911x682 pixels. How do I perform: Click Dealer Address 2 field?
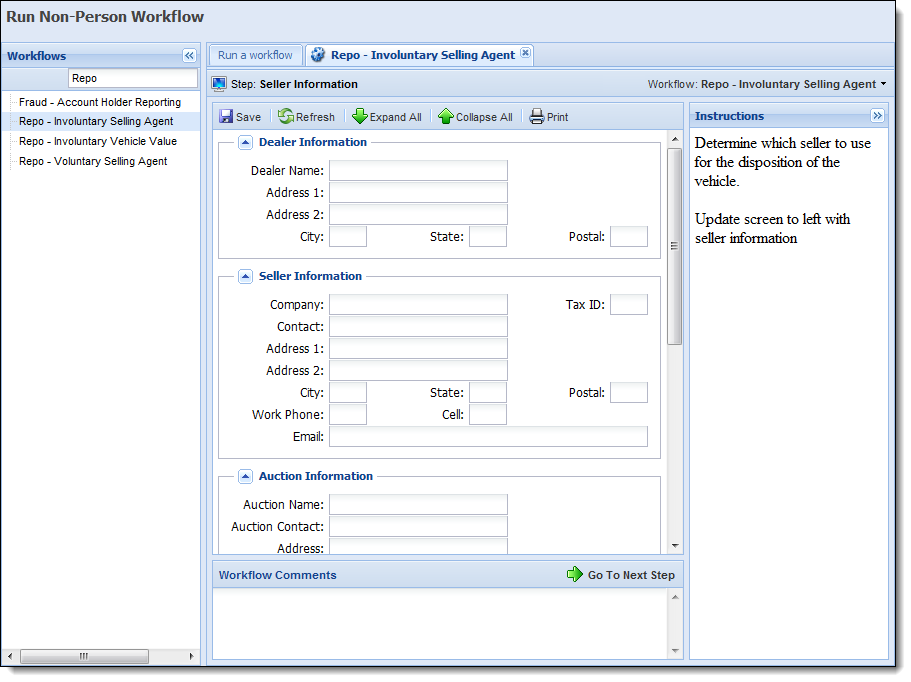click(418, 215)
